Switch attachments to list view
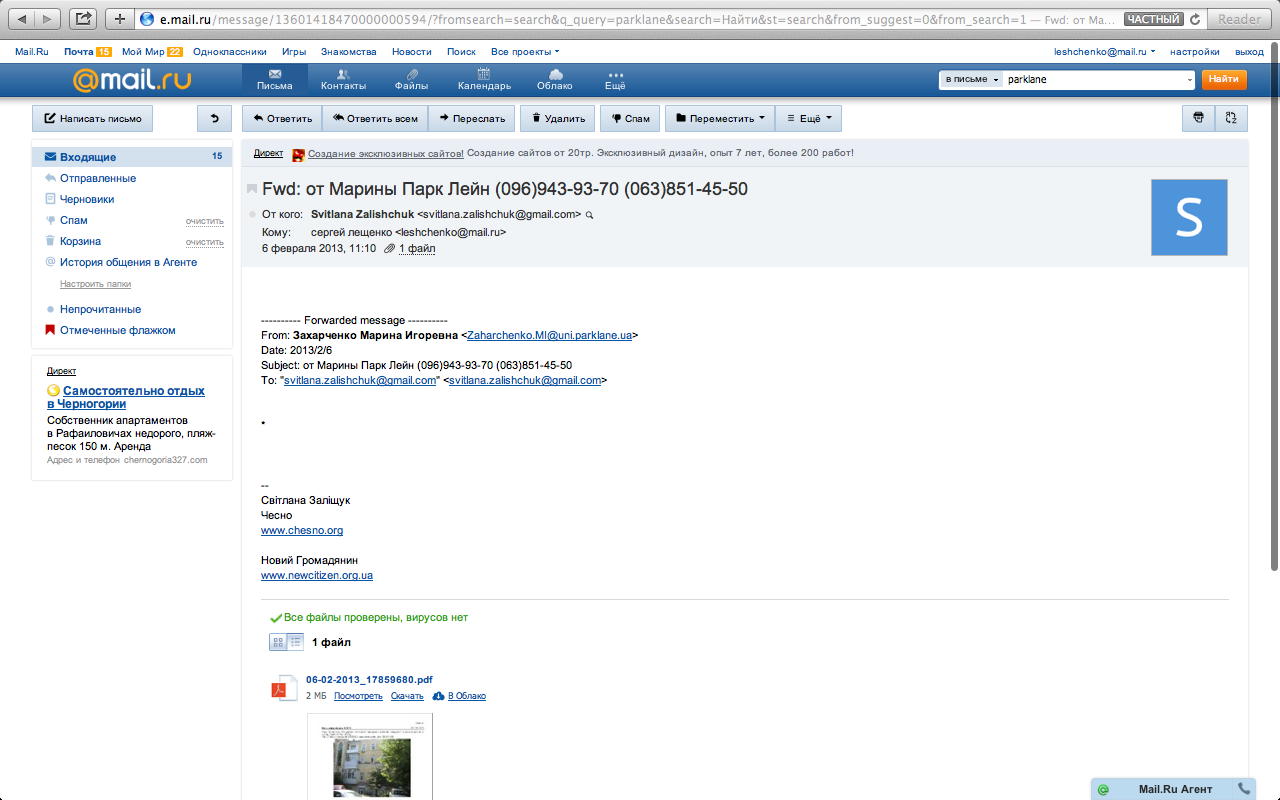 click(x=296, y=642)
